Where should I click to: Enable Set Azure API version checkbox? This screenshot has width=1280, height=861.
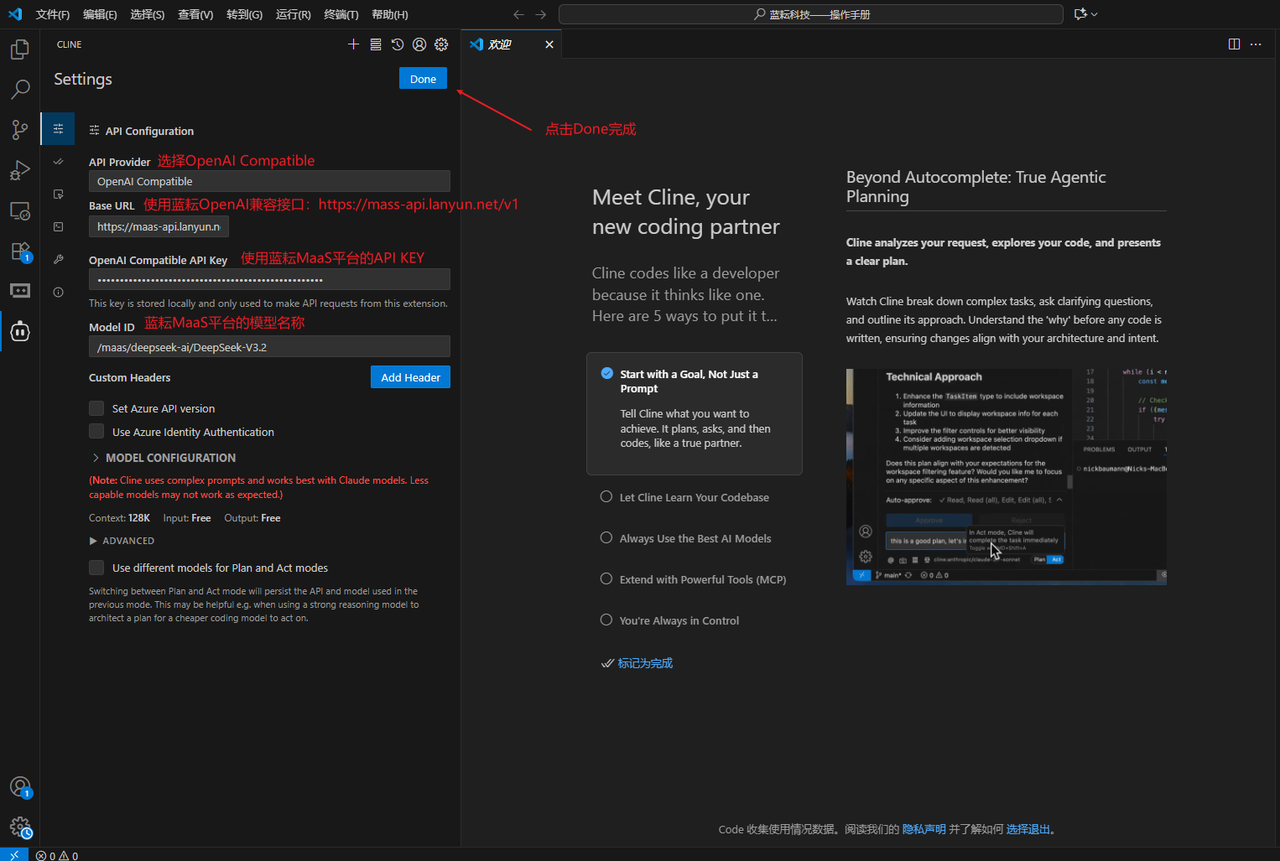click(96, 408)
